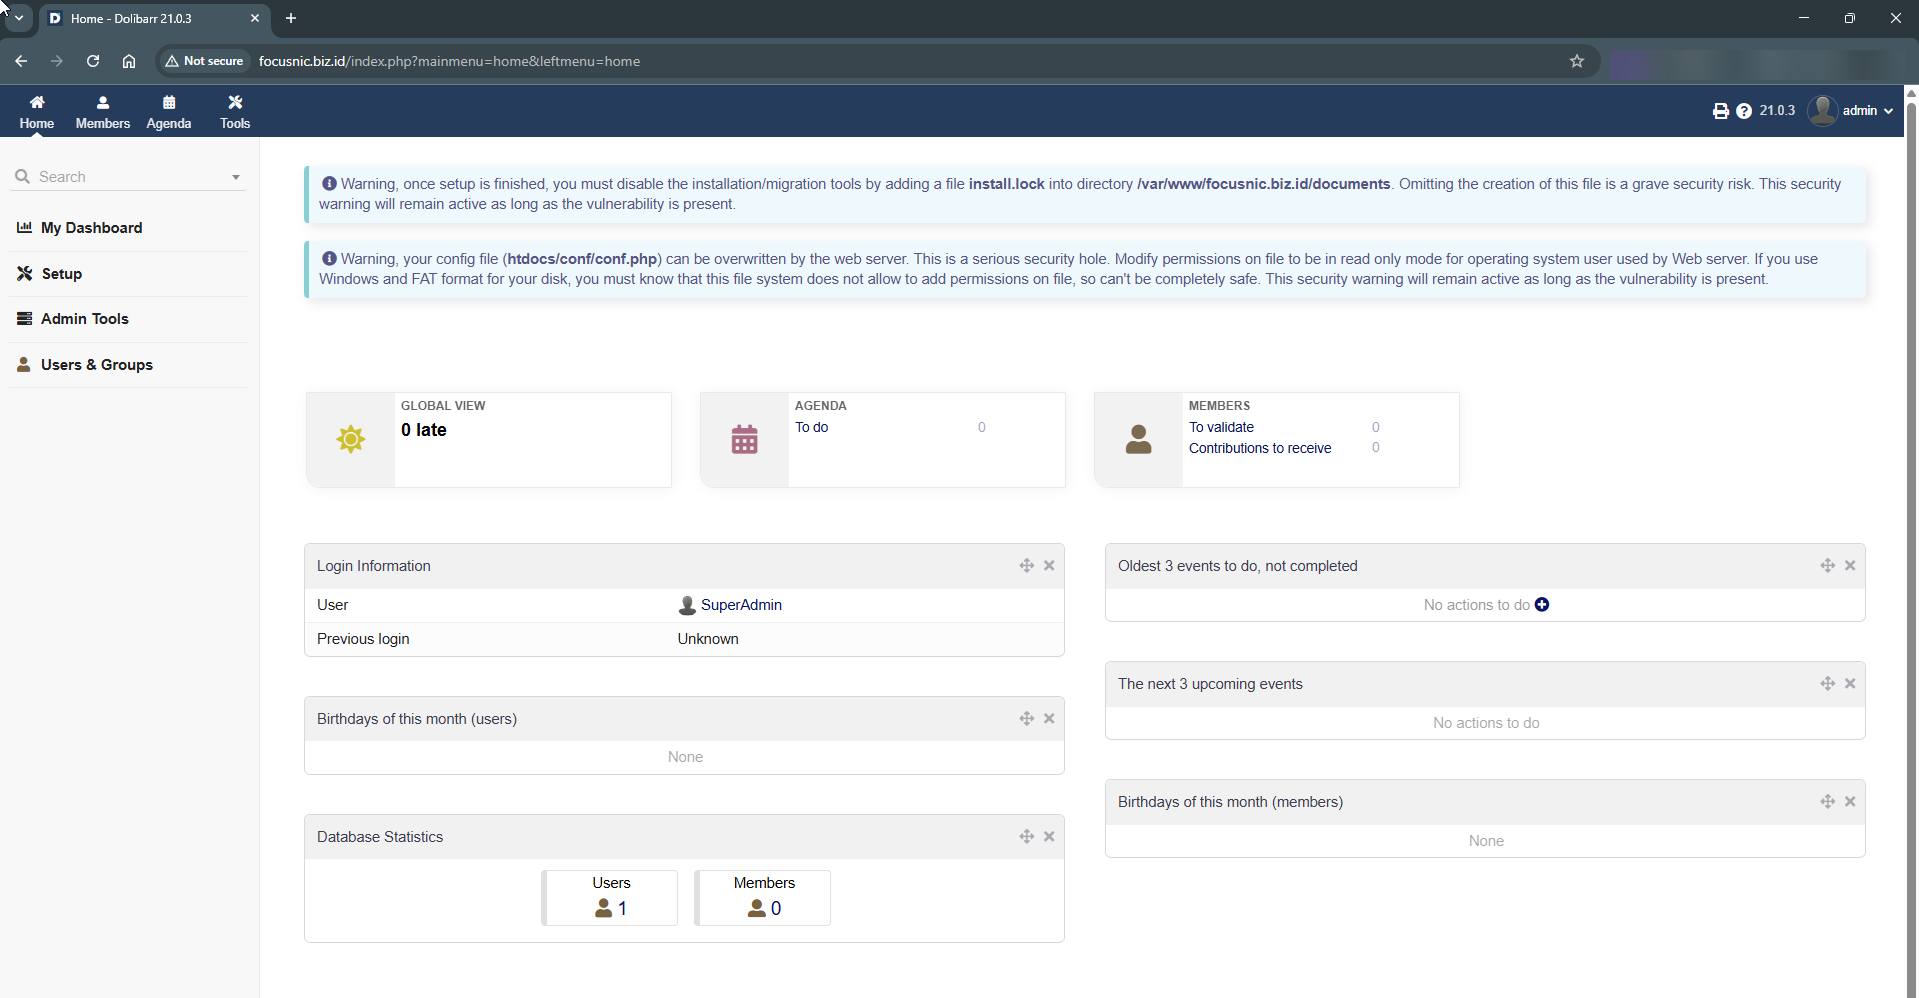
Task: Bookmark this page with the star icon
Action: point(1577,61)
